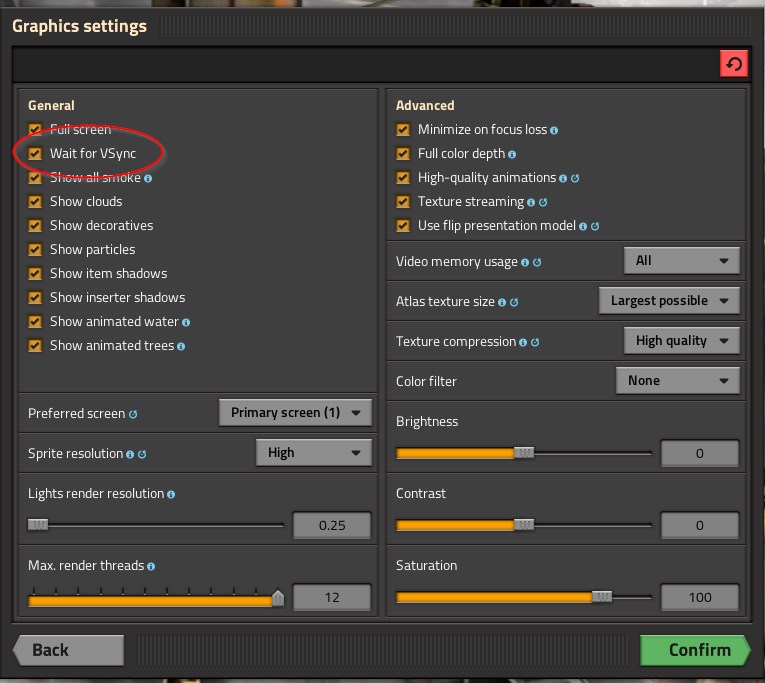The width and height of the screenshot is (765, 683).
Task: Expand the Video memory usage dropdown
Action: pos(681,261)
